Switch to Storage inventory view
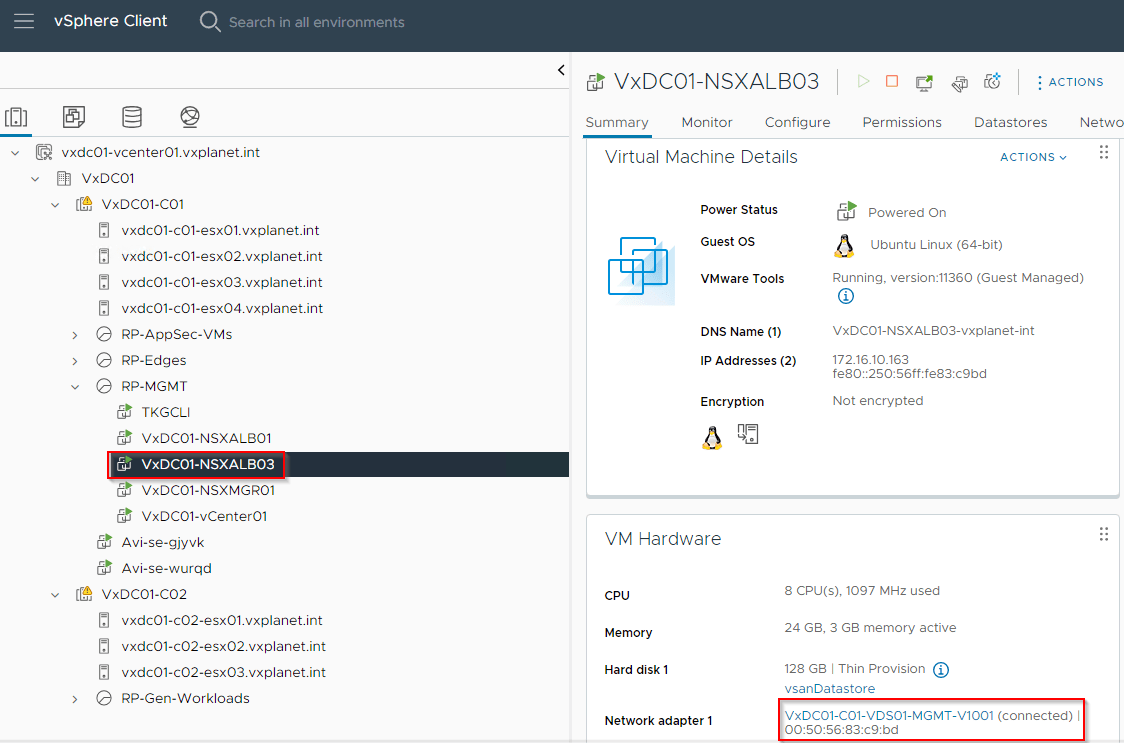This screenshot has height=743, width=1124. [x=132, y=117]
